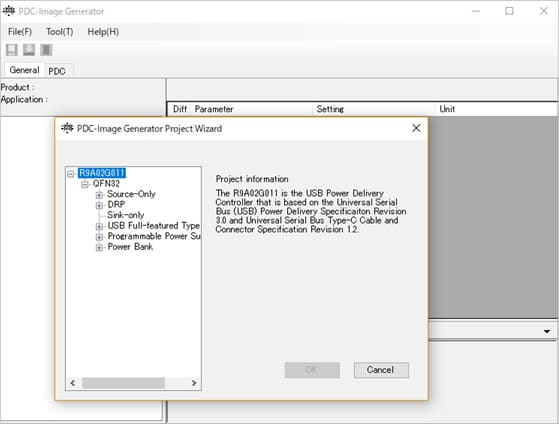Click the PDC-Image Generator title bar app icon
559x424 pixels.
(8, 11)
